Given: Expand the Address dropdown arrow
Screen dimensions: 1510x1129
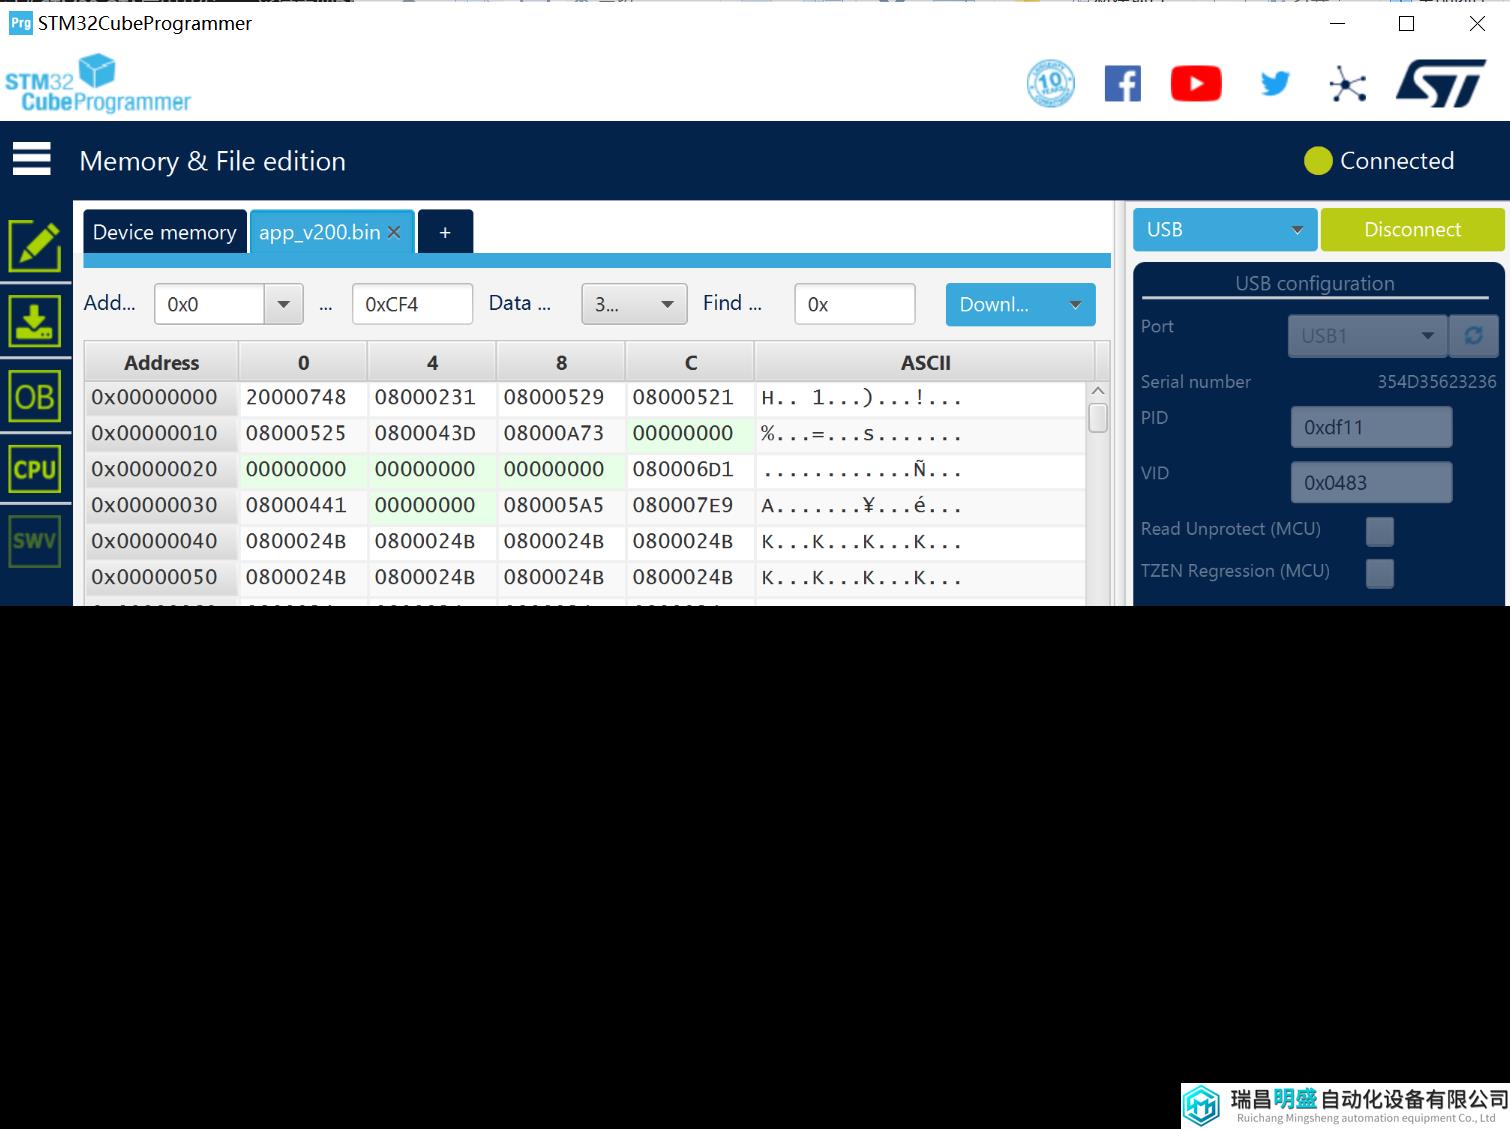Looking at the screenshot, I should point(283,304).
